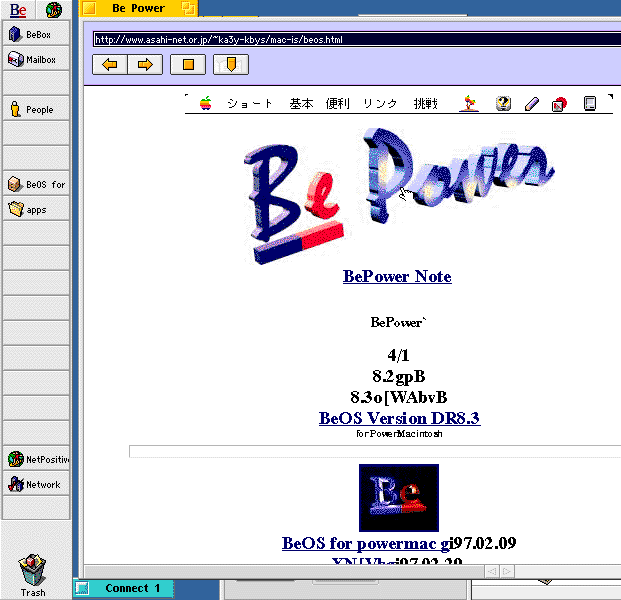621x600 pixels.
Task: Open the BePower Note link
Action: (397, 276)
